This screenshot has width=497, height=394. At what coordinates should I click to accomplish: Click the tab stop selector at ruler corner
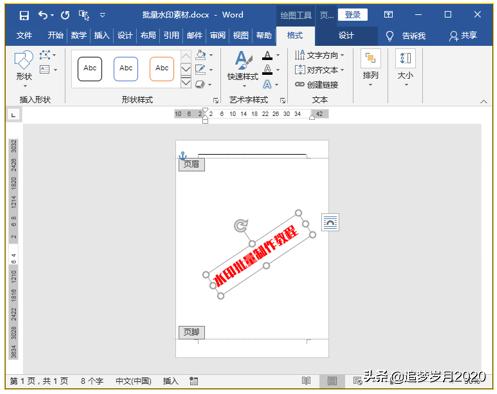[x=14, y=115]
